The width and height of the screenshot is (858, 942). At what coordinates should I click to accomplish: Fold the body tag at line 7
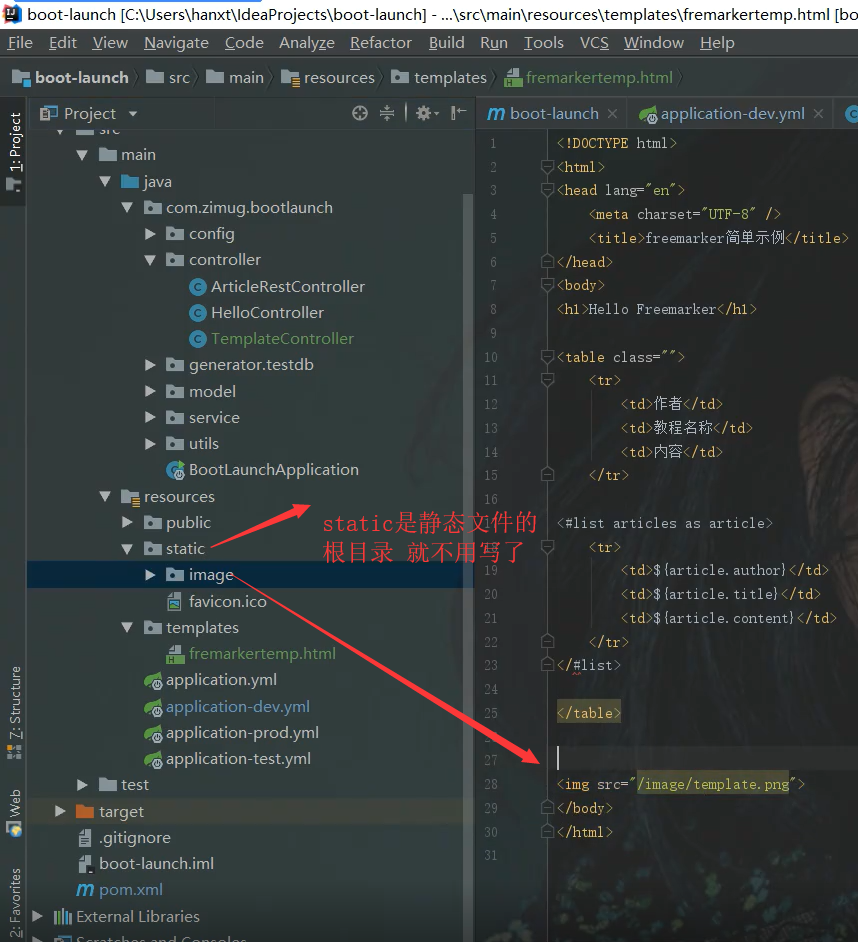coord(547,285)
